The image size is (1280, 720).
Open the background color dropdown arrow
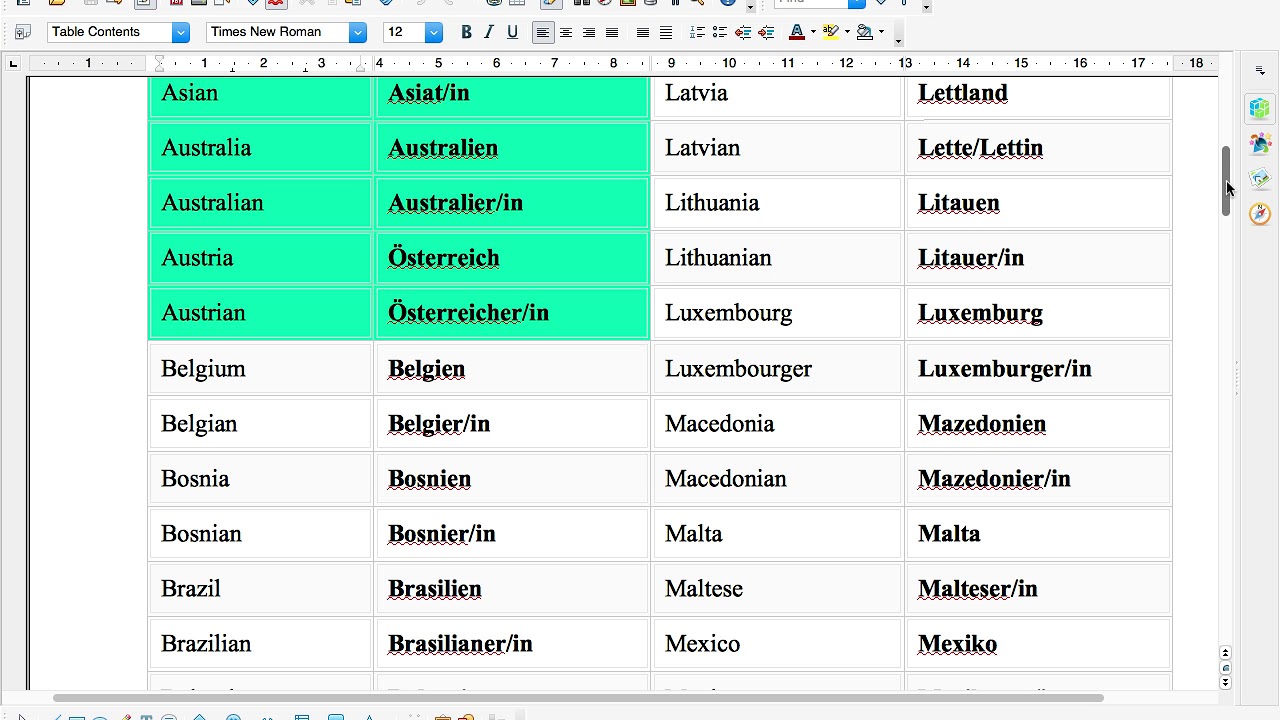pos(881,32)
